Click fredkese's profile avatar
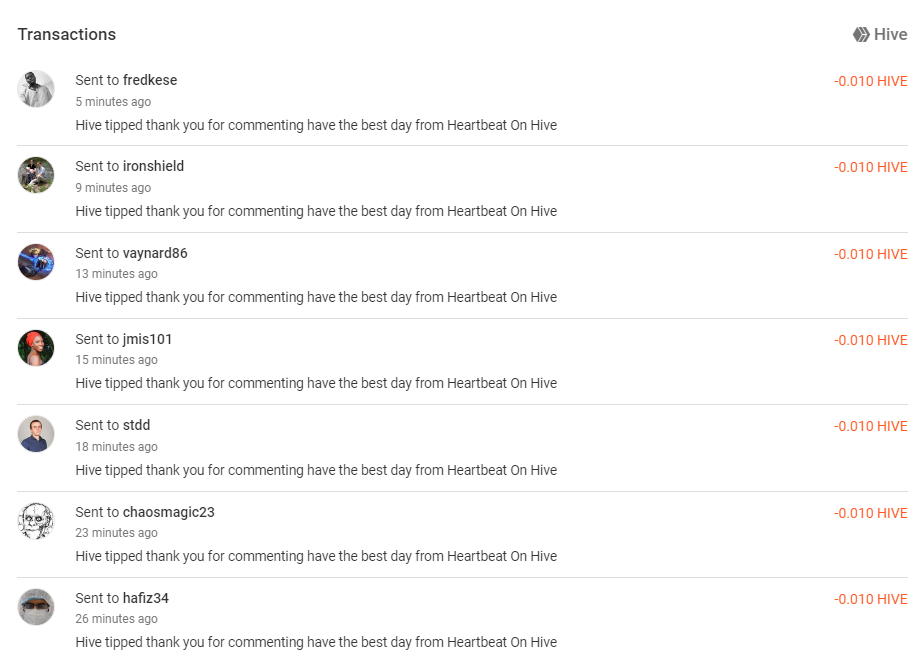 point(36,89)
